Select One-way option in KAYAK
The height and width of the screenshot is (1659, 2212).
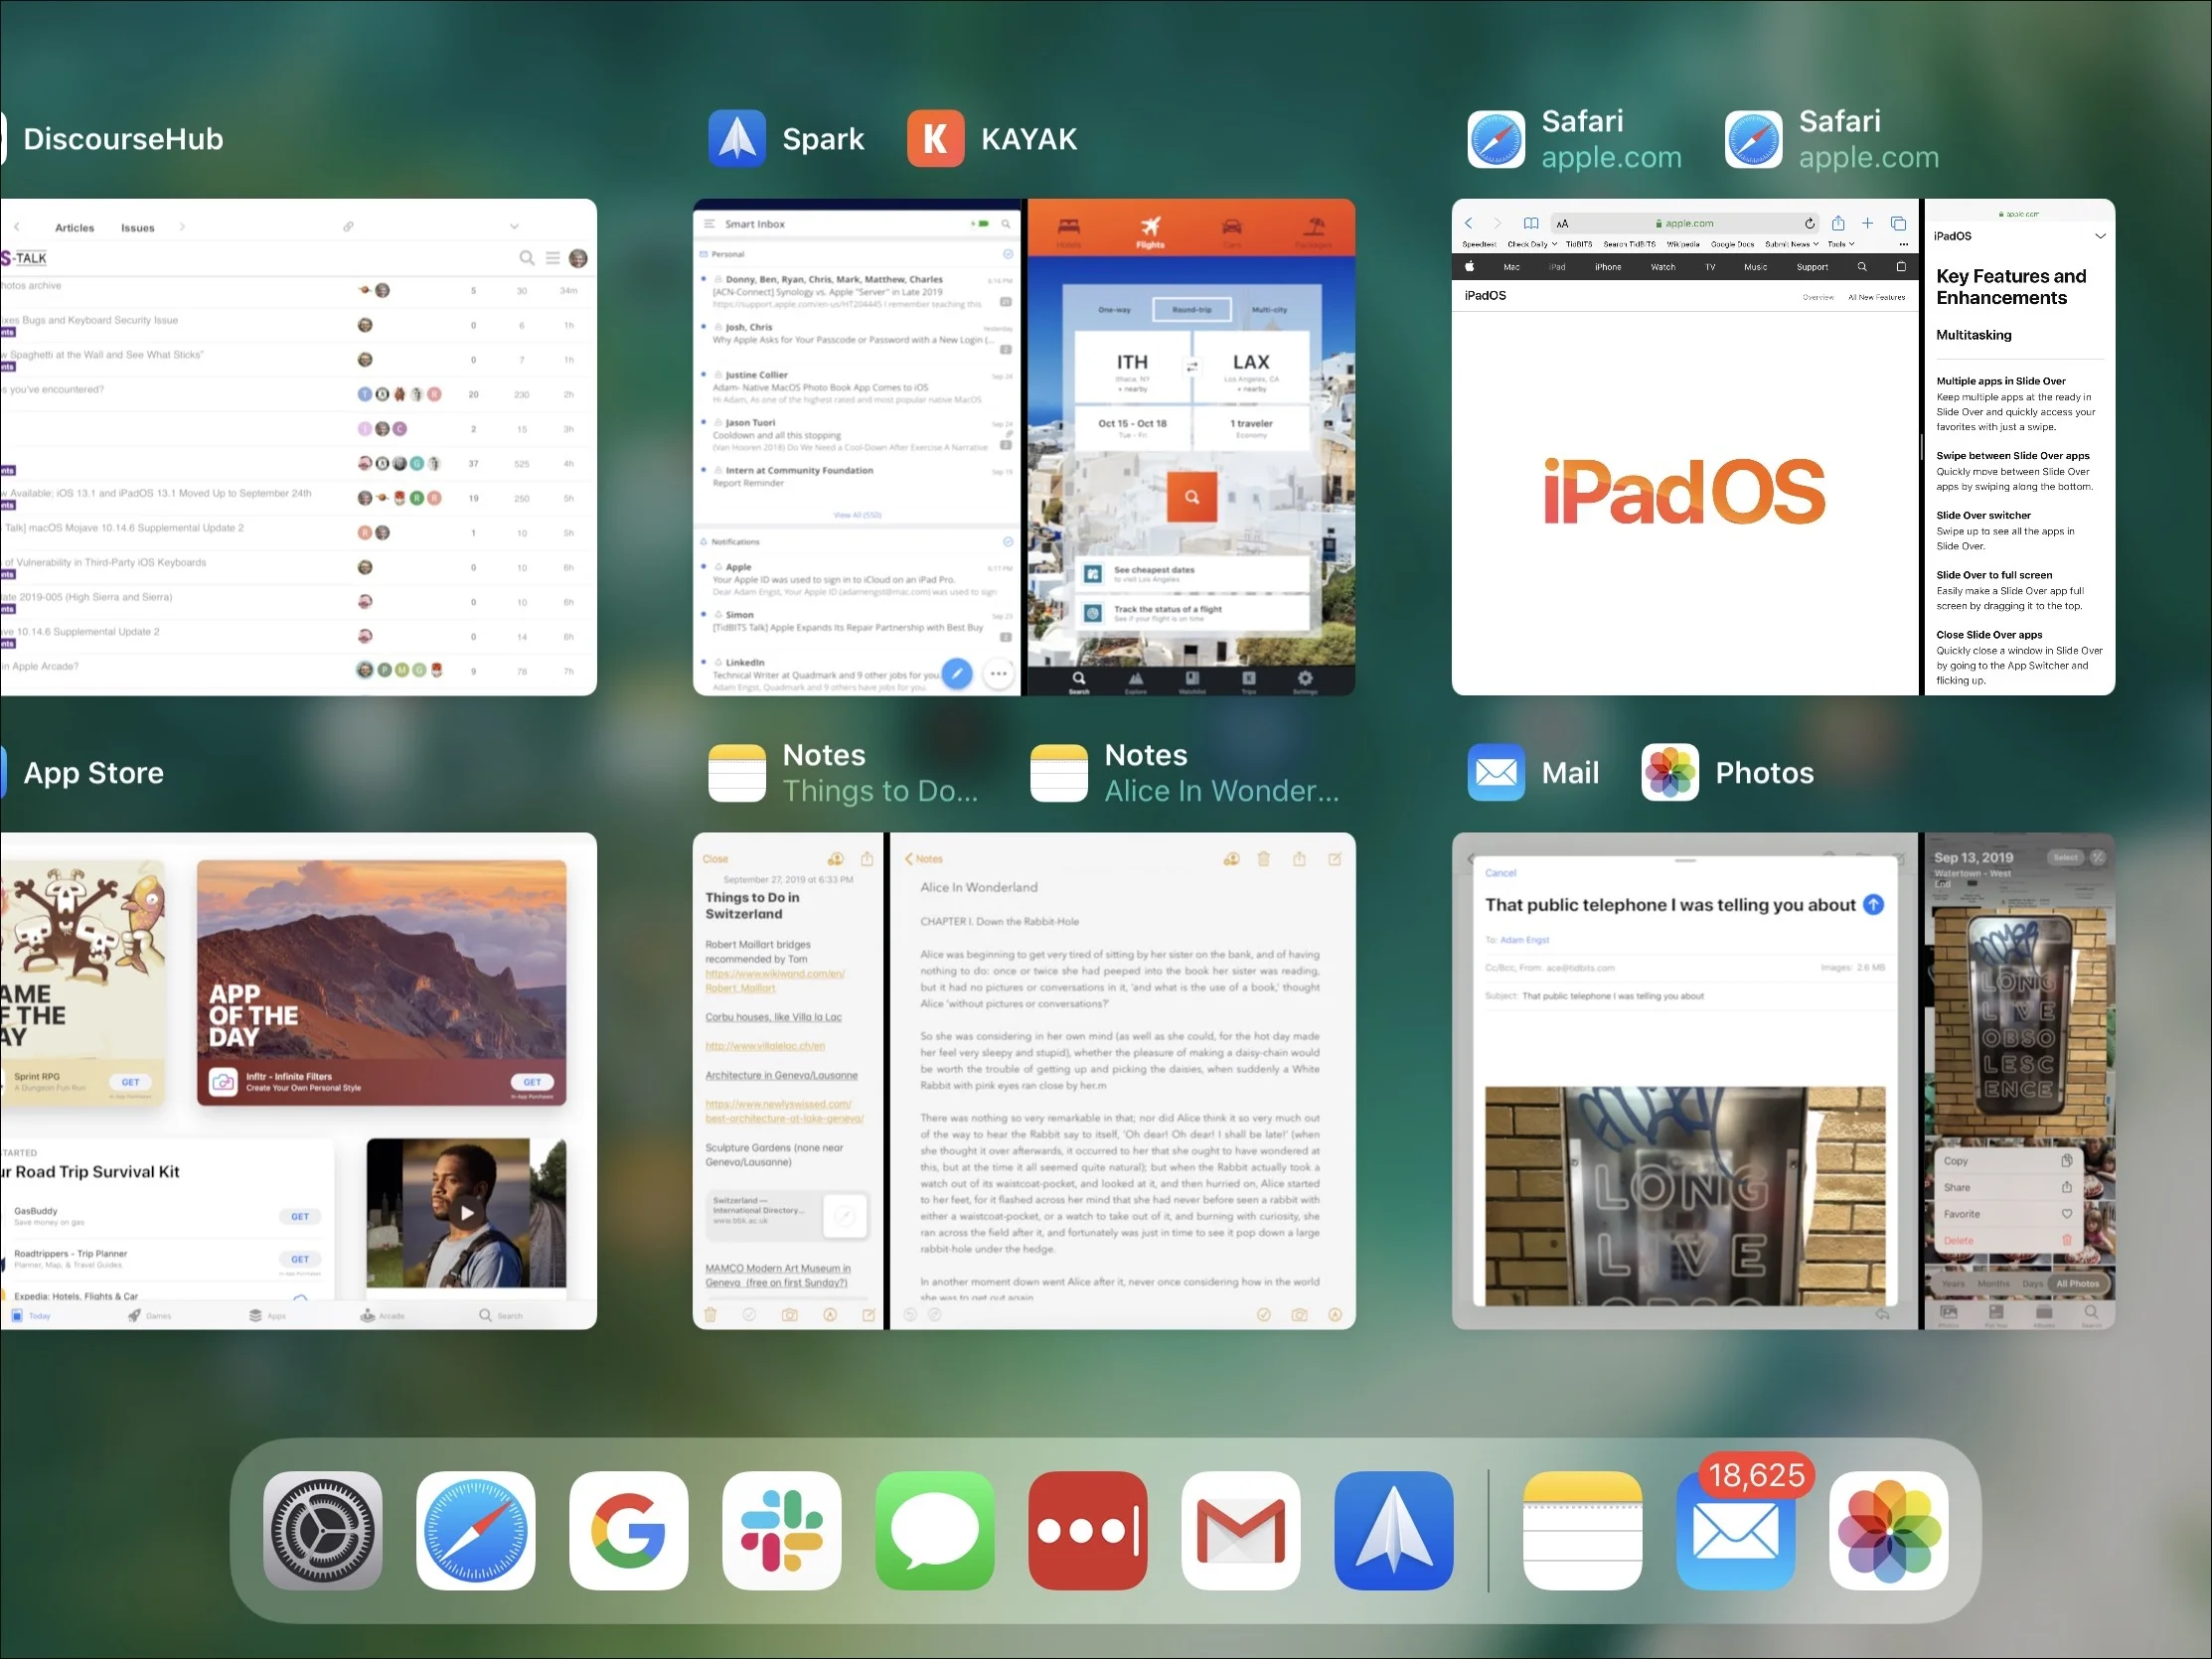tap(1114, 310)
